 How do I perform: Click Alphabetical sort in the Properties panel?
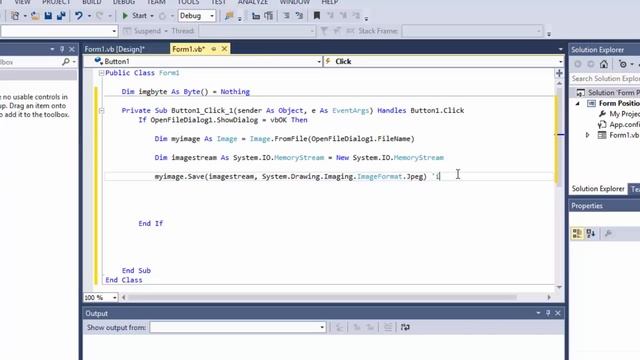click(591, 233)
